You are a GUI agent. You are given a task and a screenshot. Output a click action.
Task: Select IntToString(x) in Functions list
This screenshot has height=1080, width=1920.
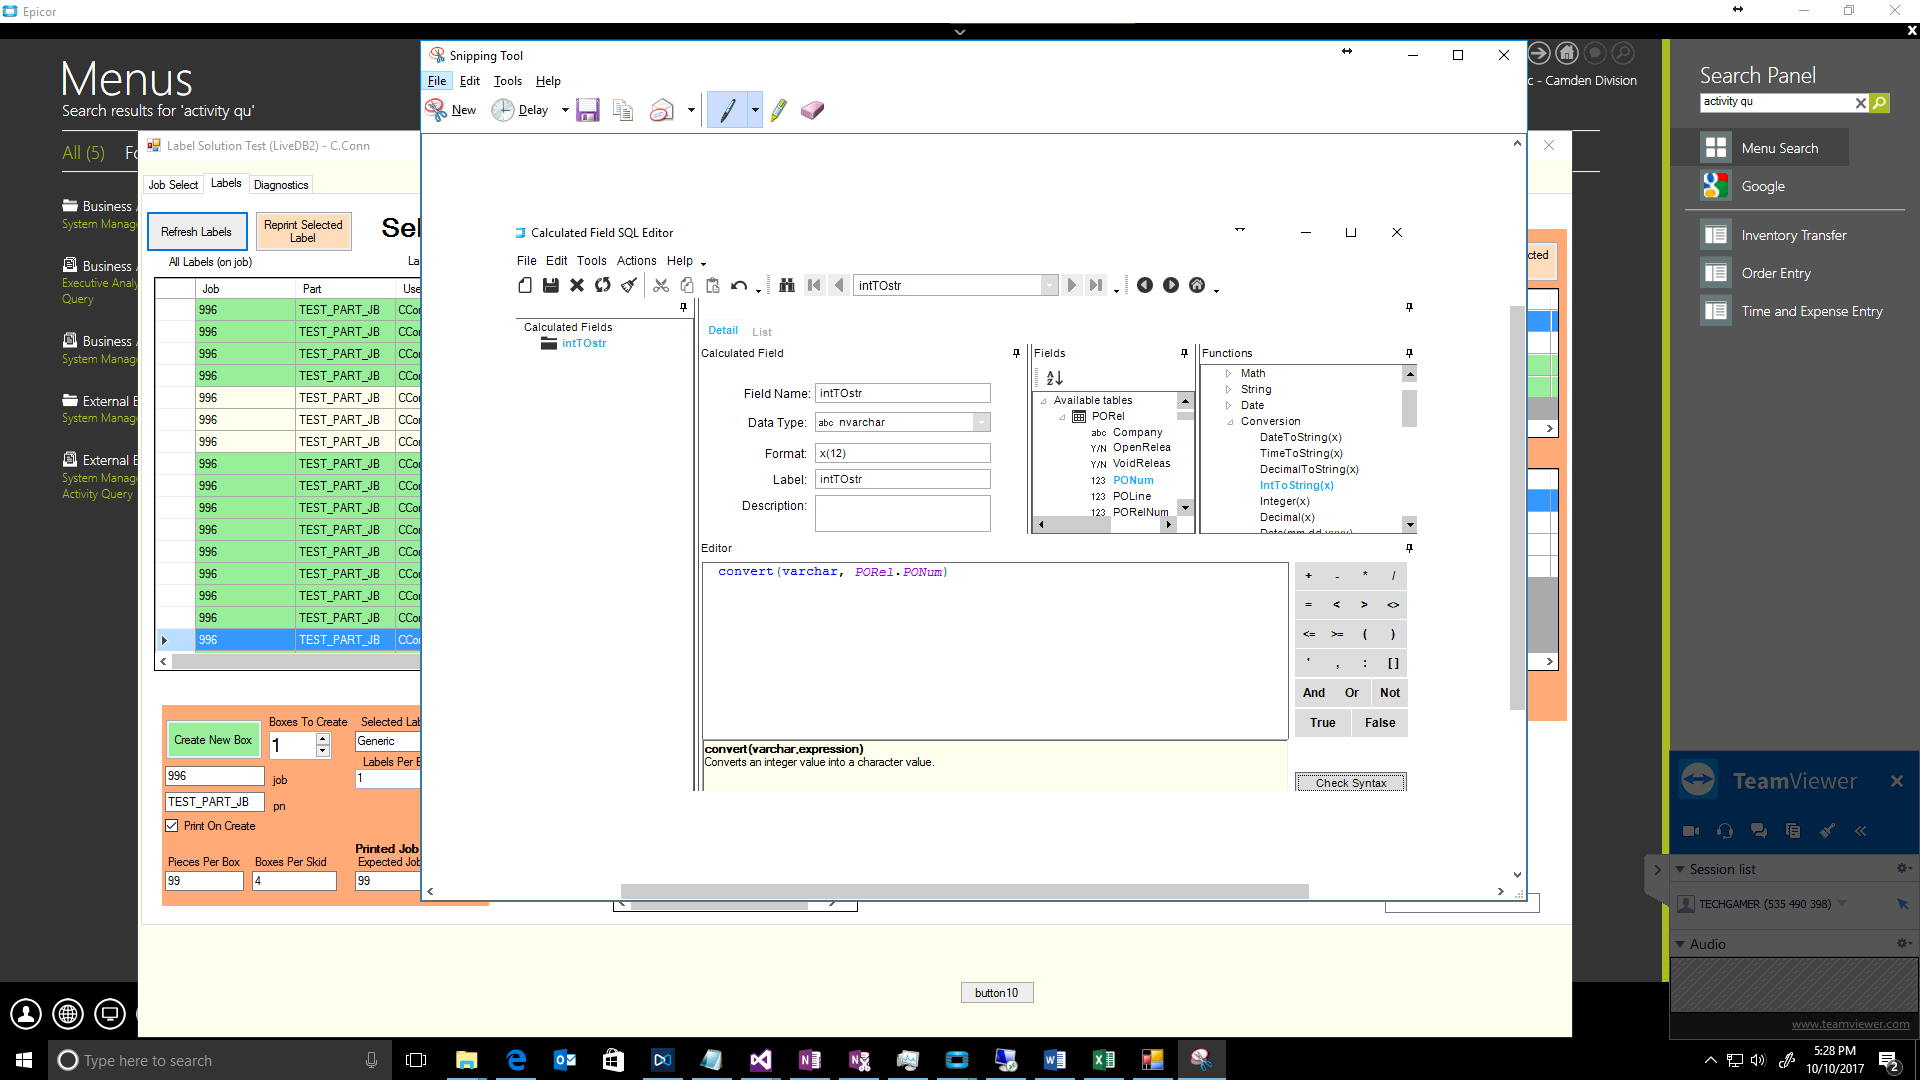click(1296, 486)
